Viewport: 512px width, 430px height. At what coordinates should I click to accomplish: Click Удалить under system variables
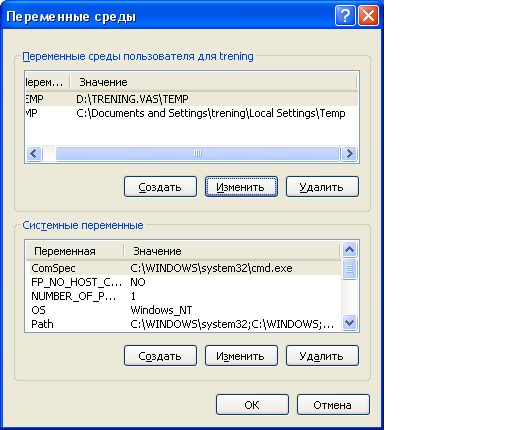coord(322,356)
